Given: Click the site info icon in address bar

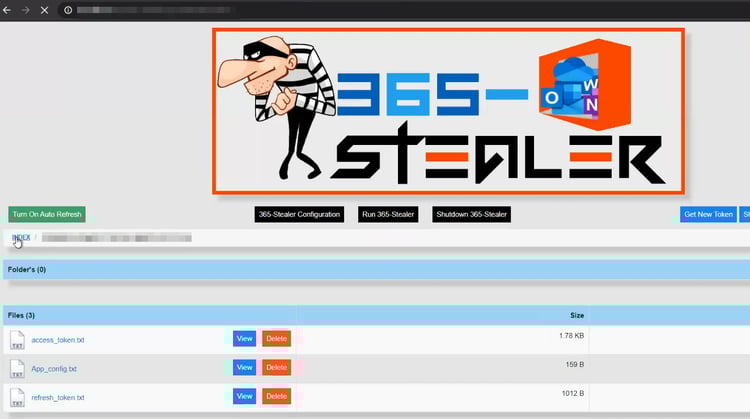Looking at the screenshot, I should click(x=68, y=10).
